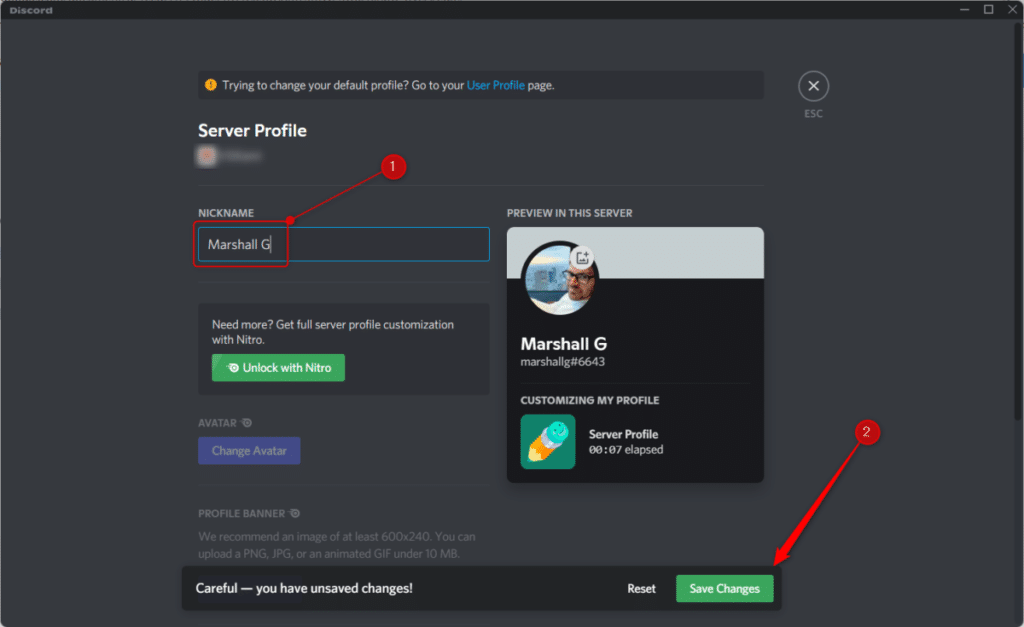Click the 'PREVIEW IN THIS SERVER' label
Screen dimensions: 1024x627
(569, 213)
